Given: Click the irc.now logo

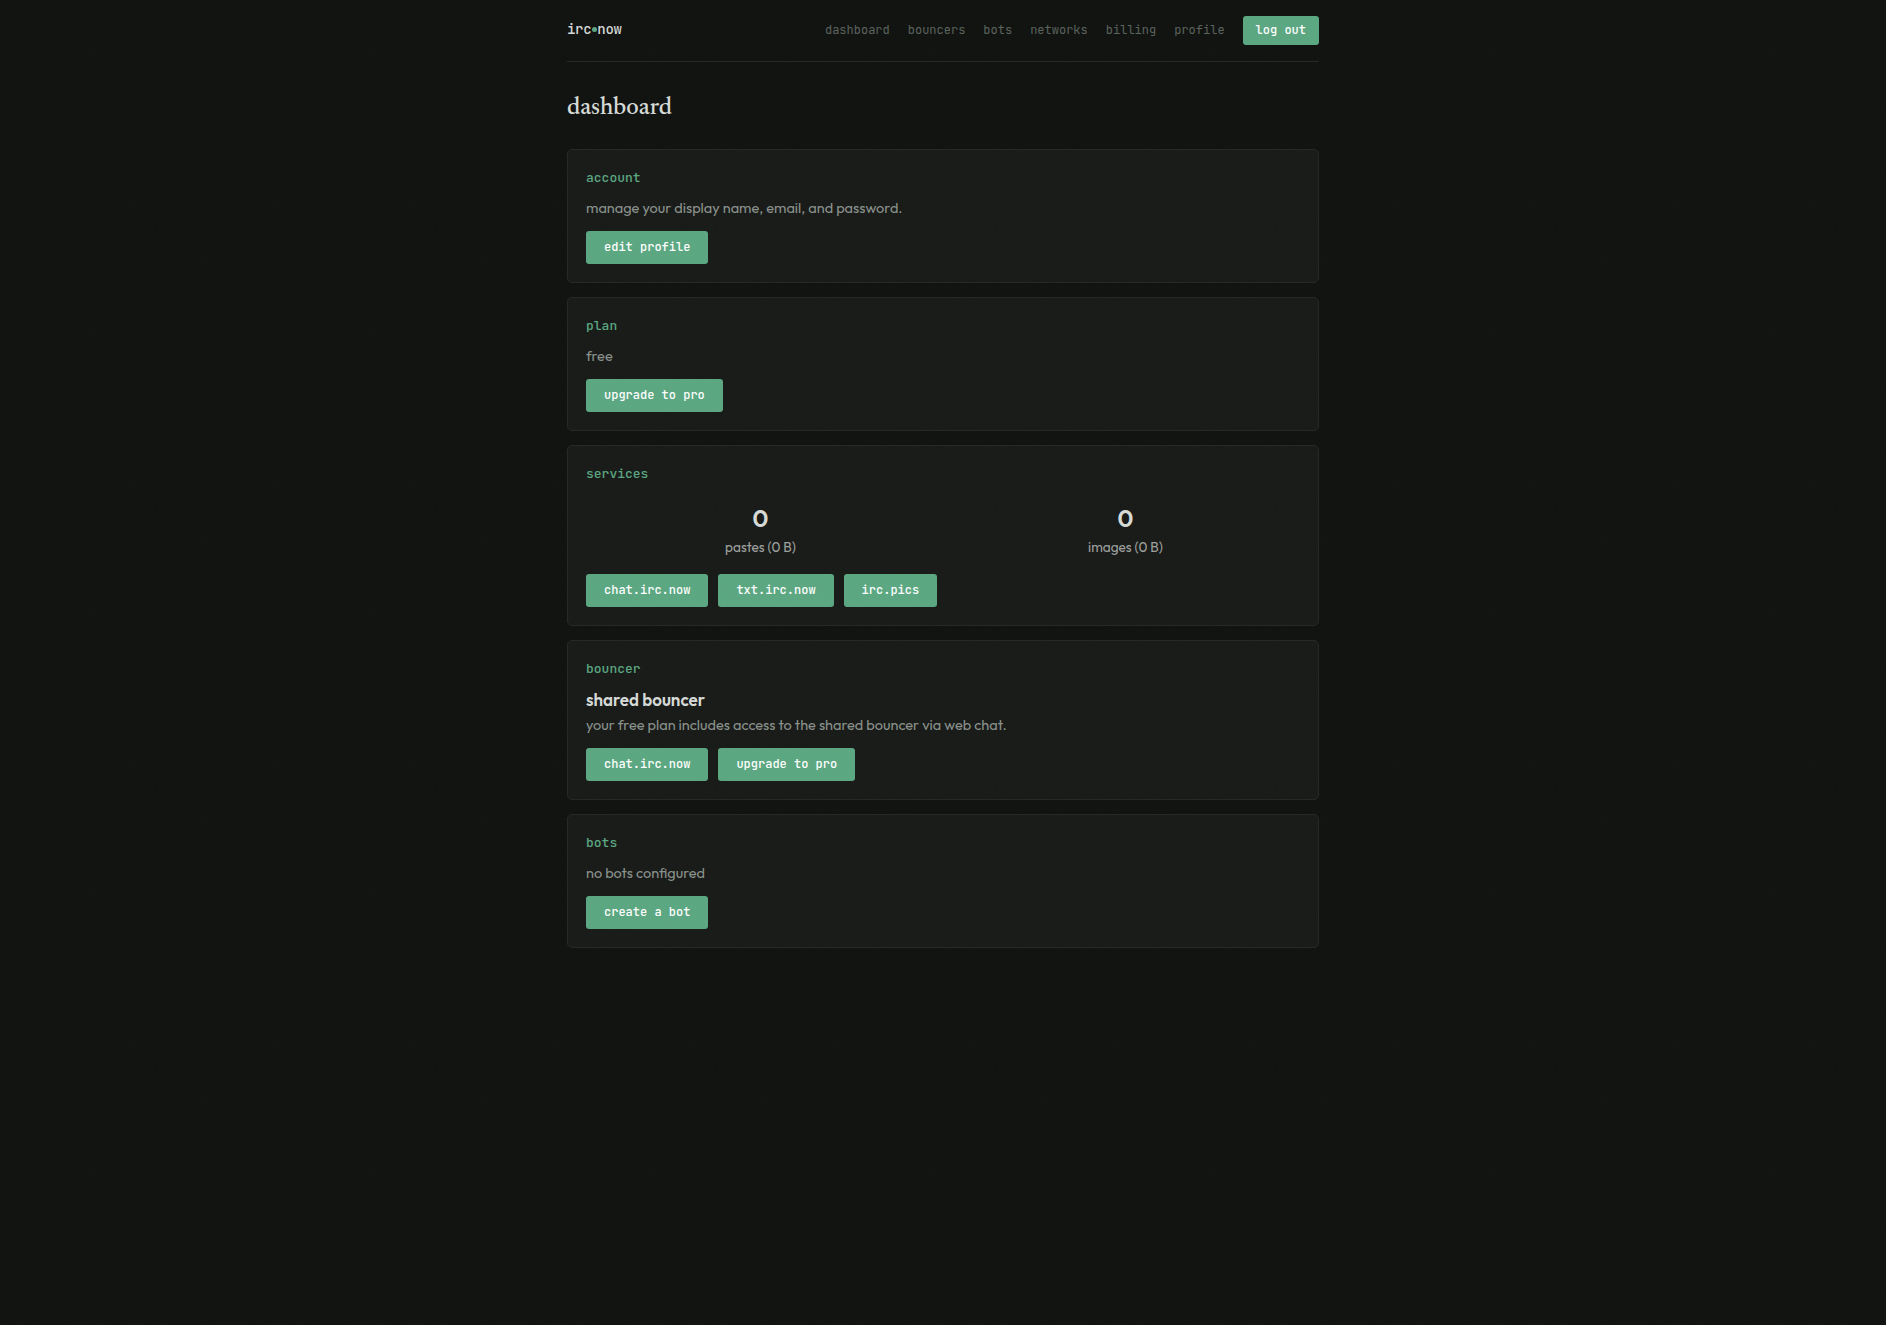Looking at the screenshot, I should click(x=594, y=30).
